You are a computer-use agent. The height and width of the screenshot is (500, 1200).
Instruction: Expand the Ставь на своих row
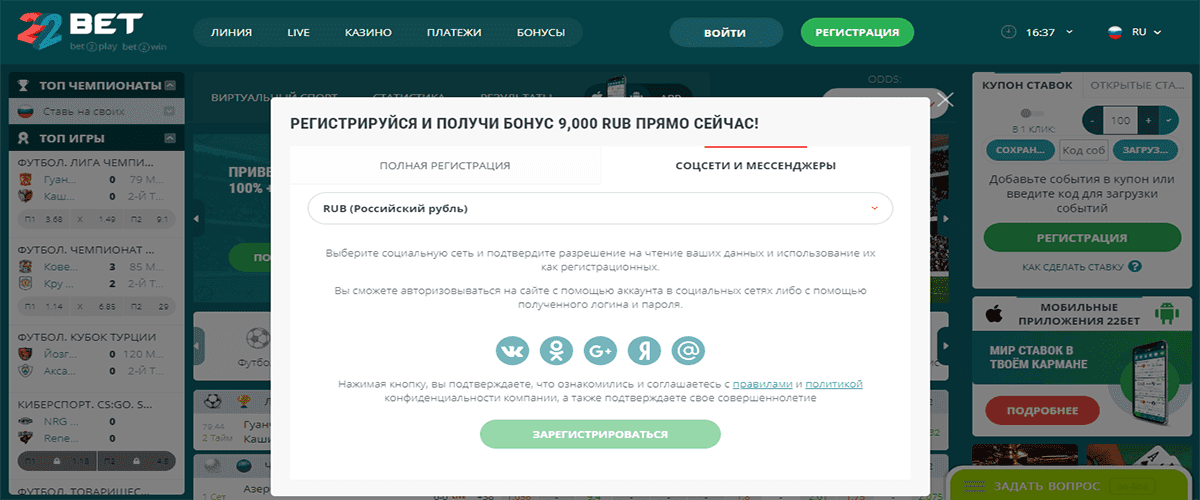[x=169, y=111]
